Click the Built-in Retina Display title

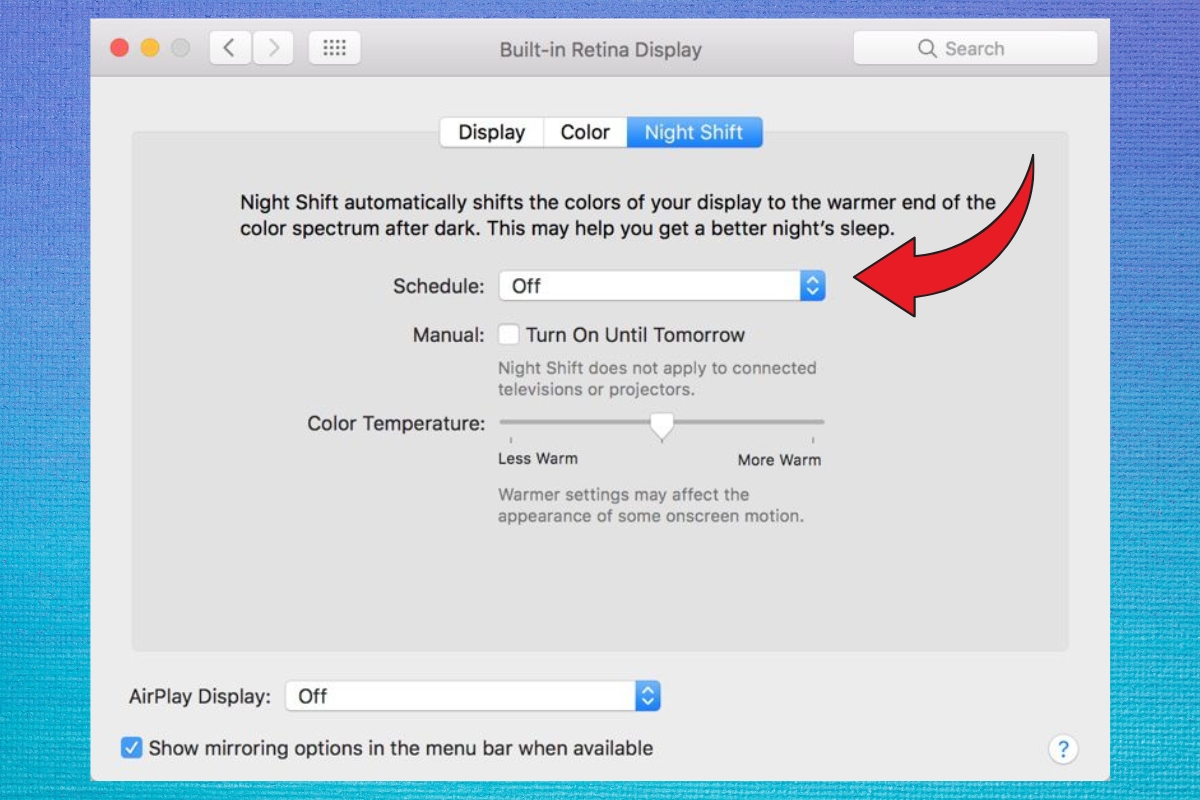click(x=601, y=49)
